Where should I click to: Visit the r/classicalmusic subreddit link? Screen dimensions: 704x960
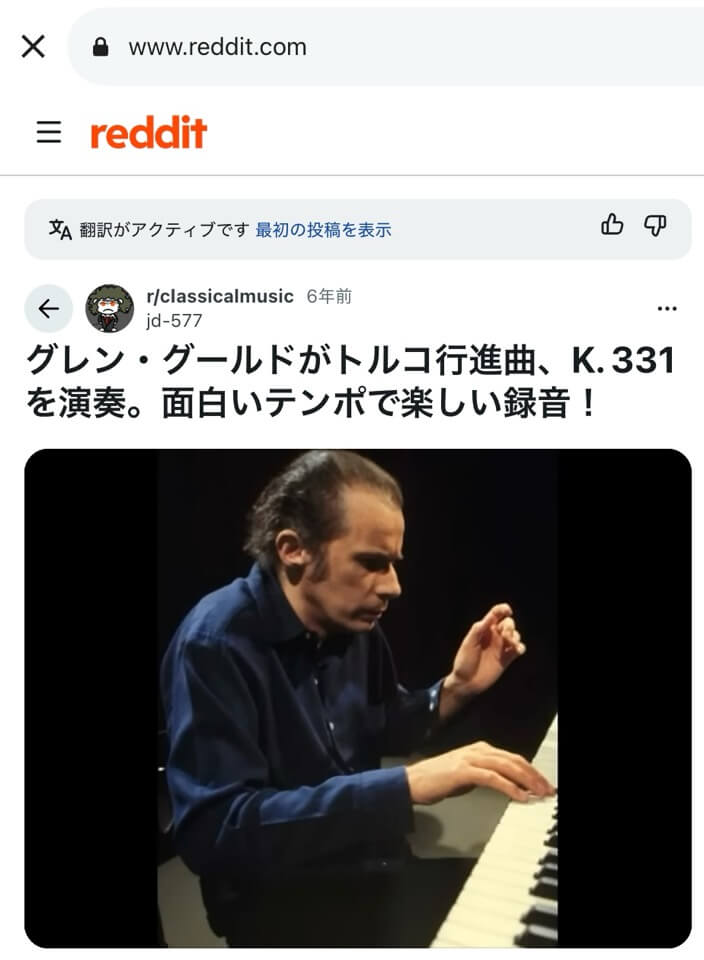point(220,296)
